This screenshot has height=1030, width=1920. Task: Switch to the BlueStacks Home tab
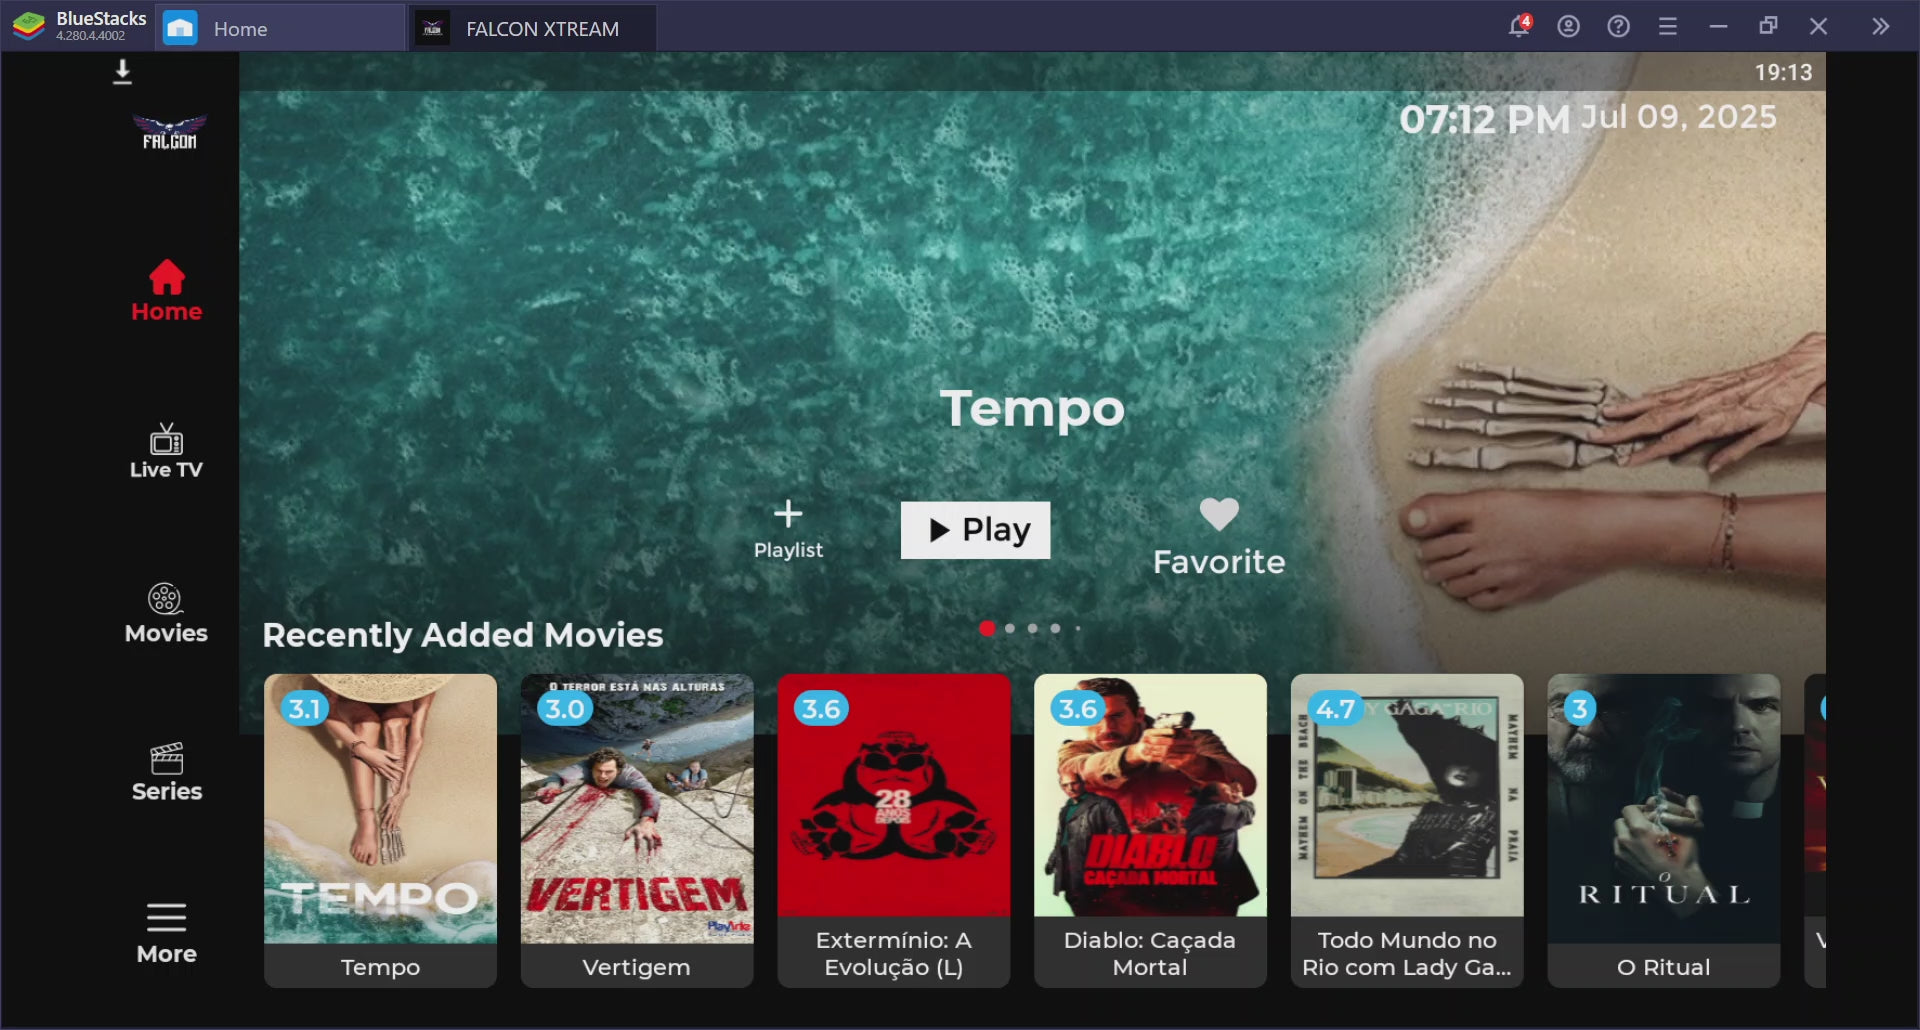tap(240, 29)
